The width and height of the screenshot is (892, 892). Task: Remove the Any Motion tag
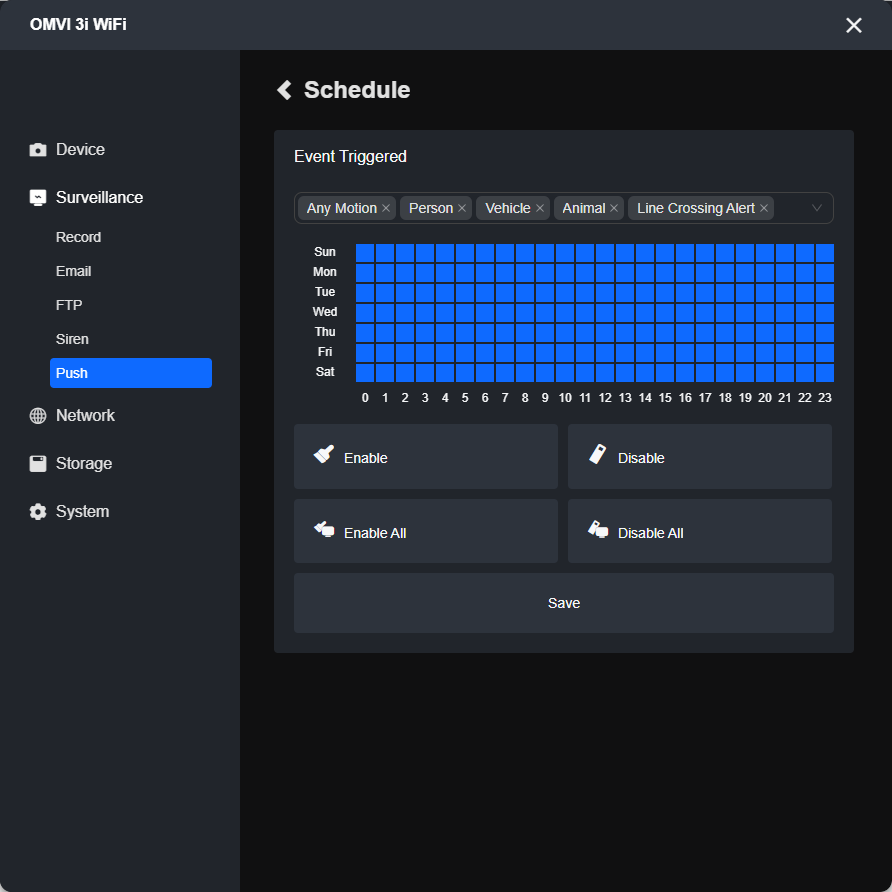386,208
